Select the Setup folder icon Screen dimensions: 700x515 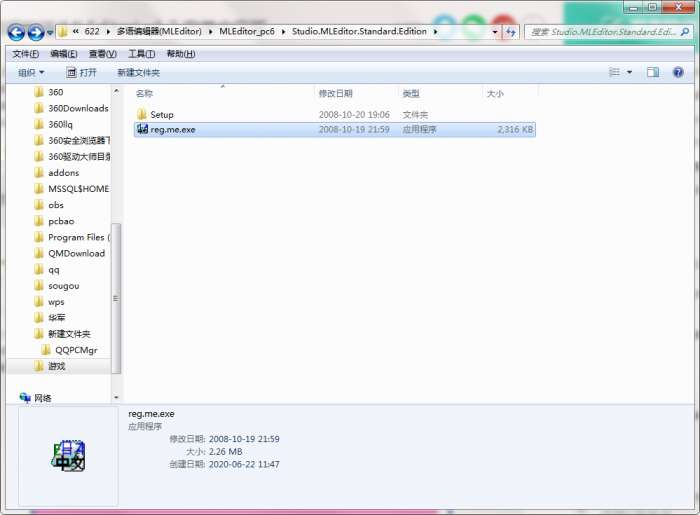click(142, 114)
